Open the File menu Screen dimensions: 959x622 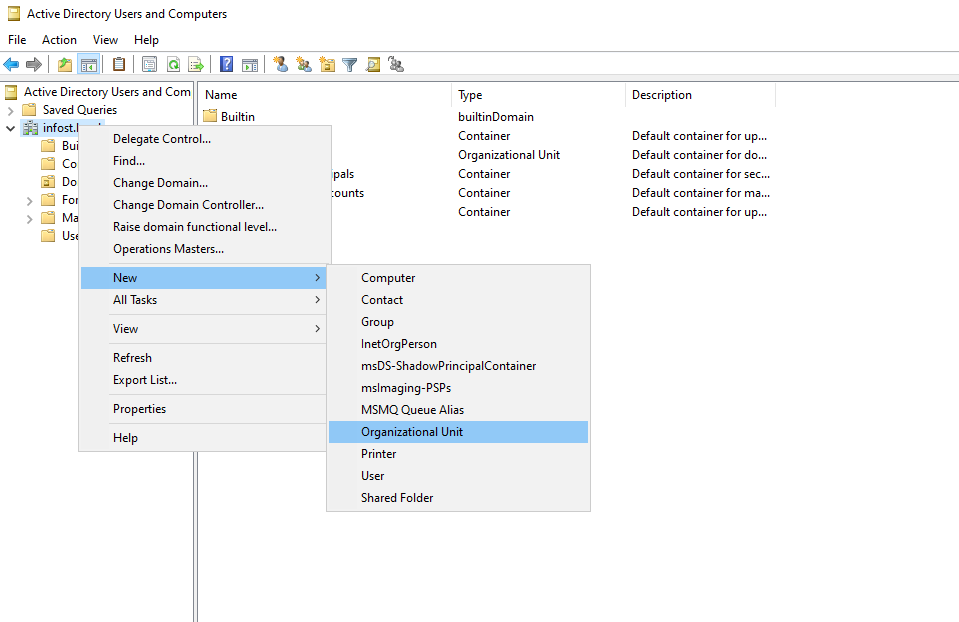(x=17, y=40)
